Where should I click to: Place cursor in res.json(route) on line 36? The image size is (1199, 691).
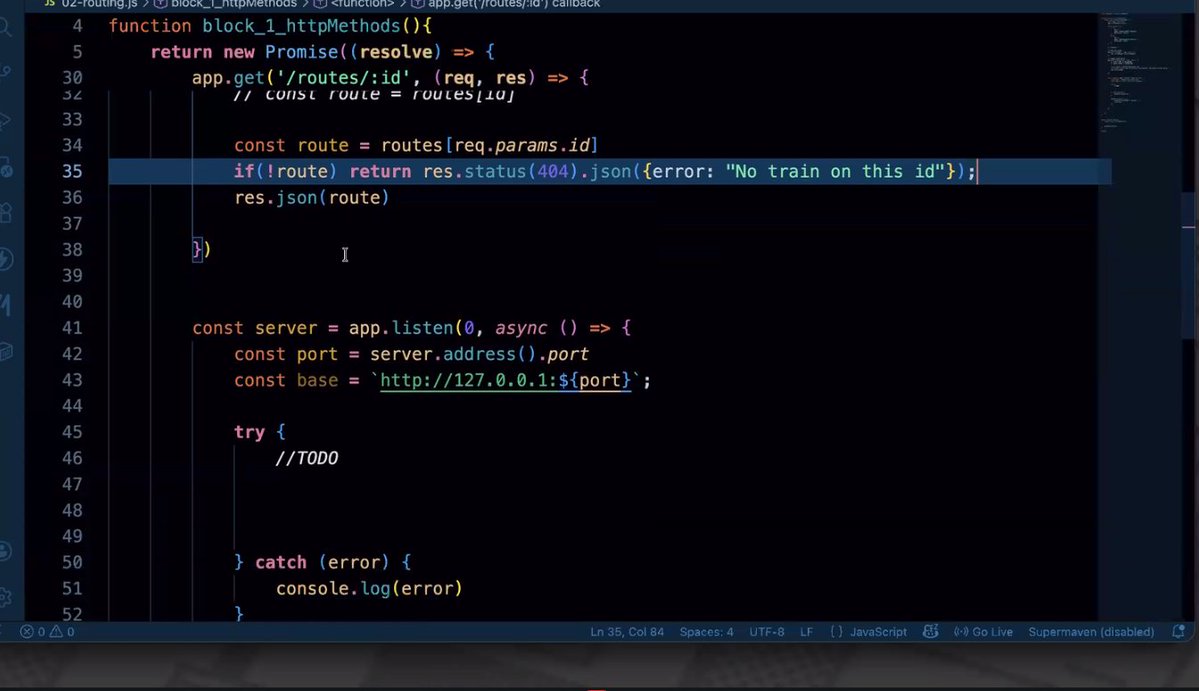(x=312, y=197)
